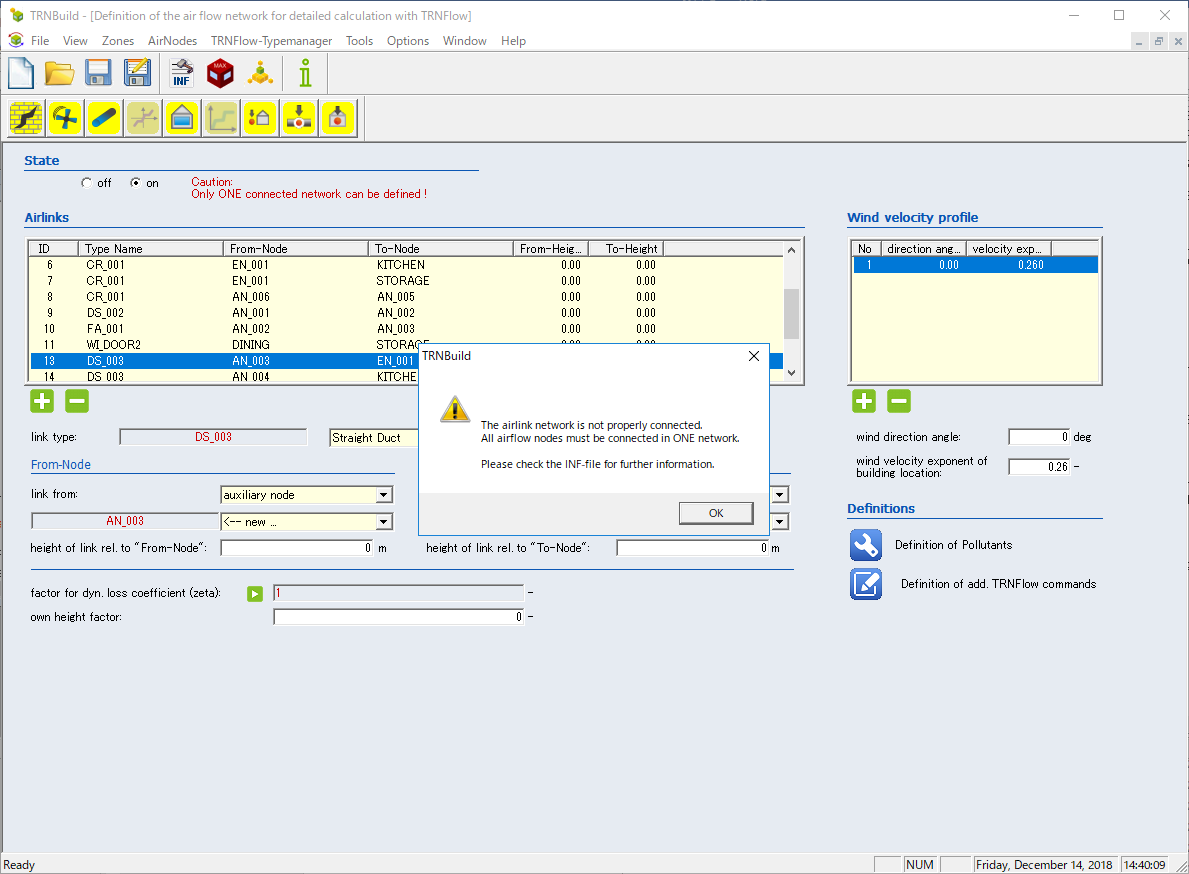Select airlink row 10 FA_001
The width and height of the screenshot is (1189, 874).
pyautogui.click(x=406, y=328)
